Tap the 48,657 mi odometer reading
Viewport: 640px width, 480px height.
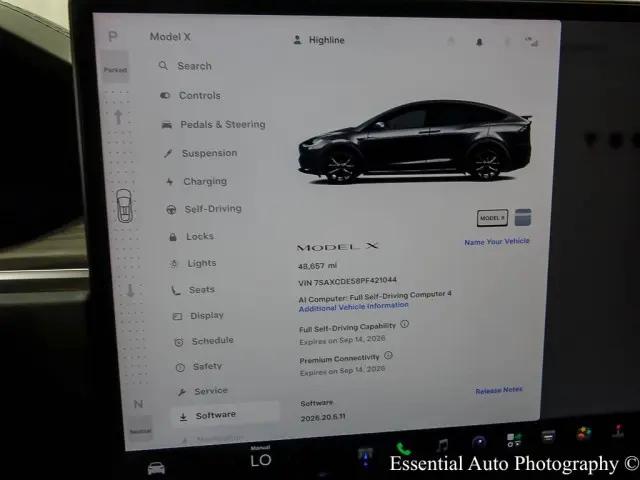click(x=318, y=266)
